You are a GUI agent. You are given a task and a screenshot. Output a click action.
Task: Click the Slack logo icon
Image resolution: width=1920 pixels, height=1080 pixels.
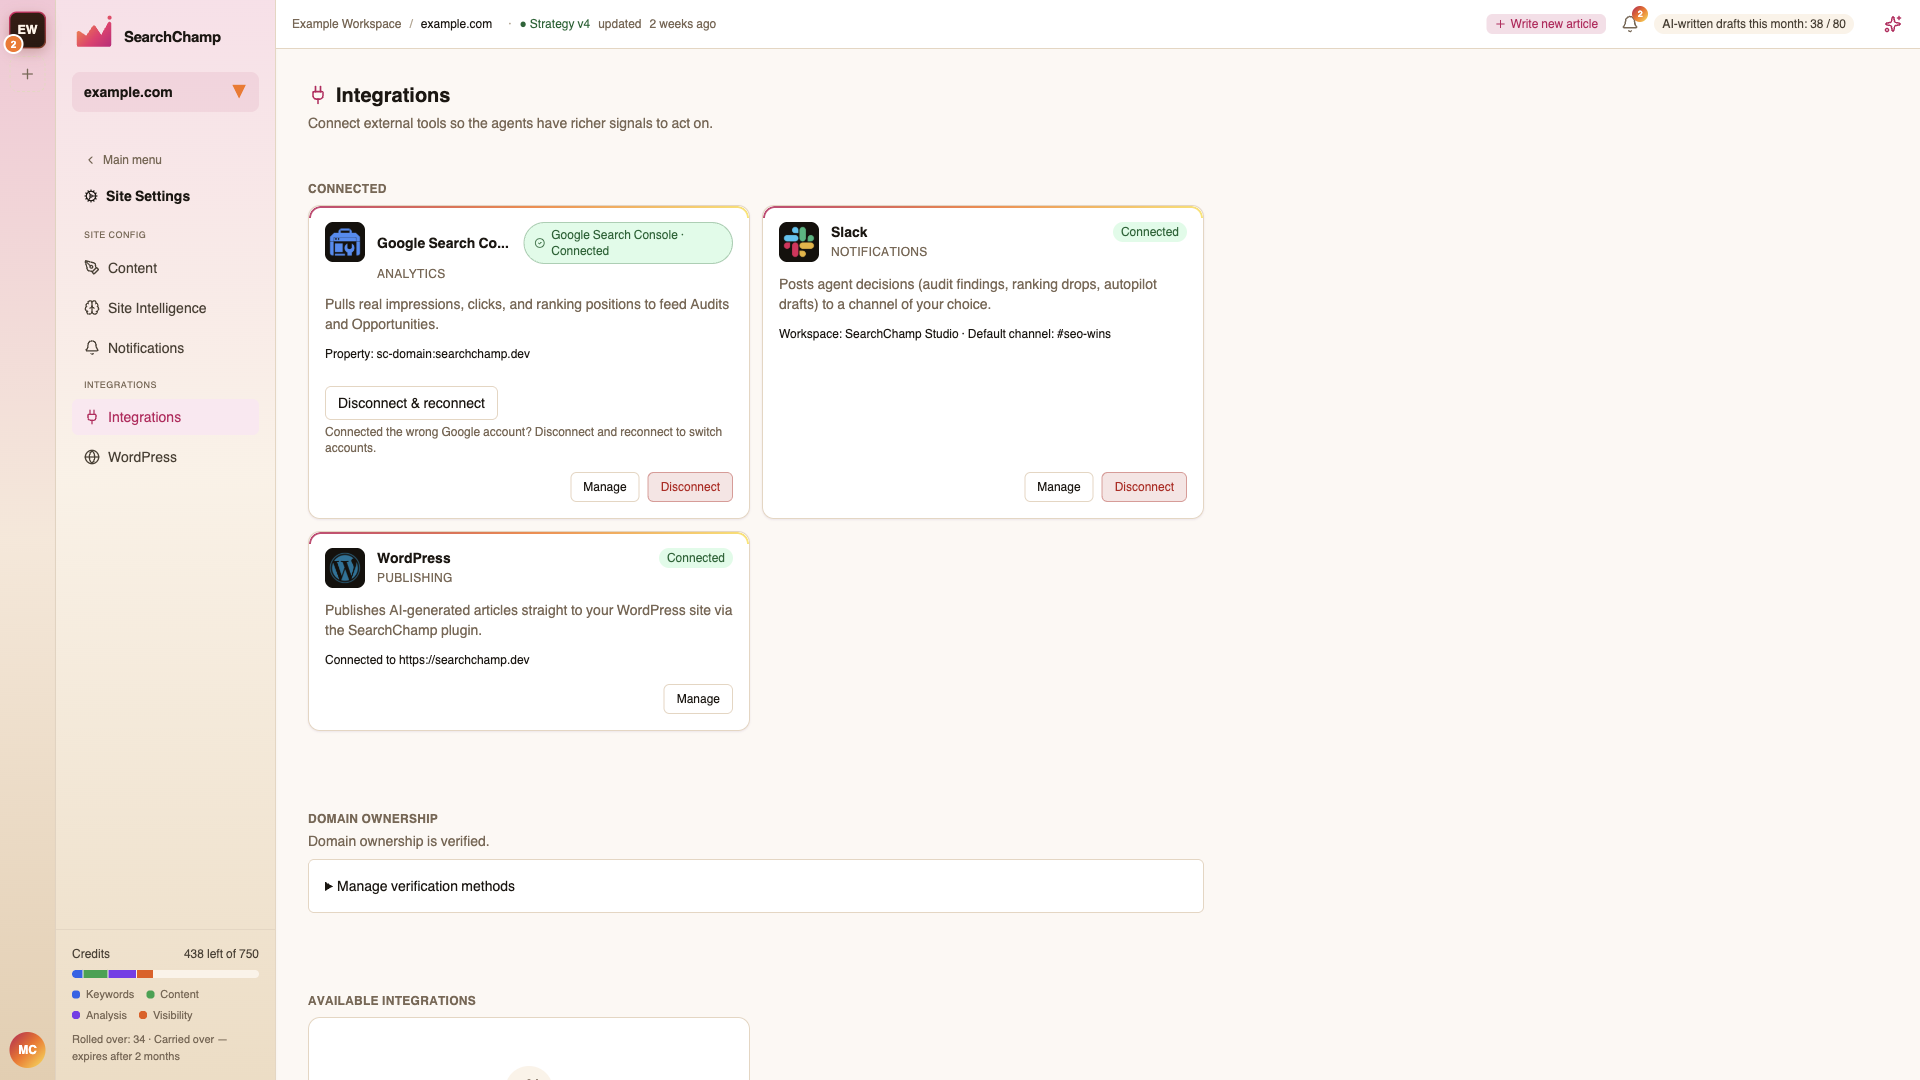pos(799,242)
